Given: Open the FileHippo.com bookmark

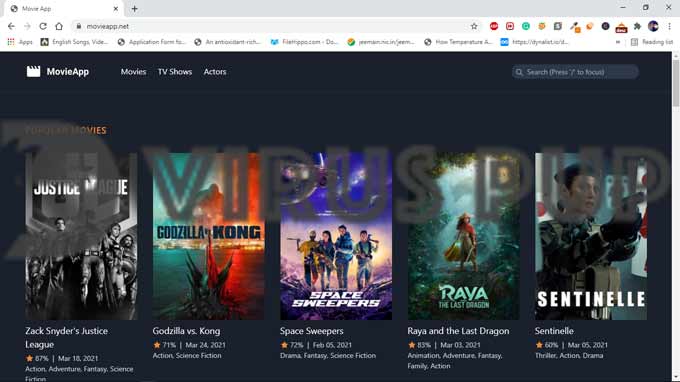Looking at the screenshot, I should (304, 42).
